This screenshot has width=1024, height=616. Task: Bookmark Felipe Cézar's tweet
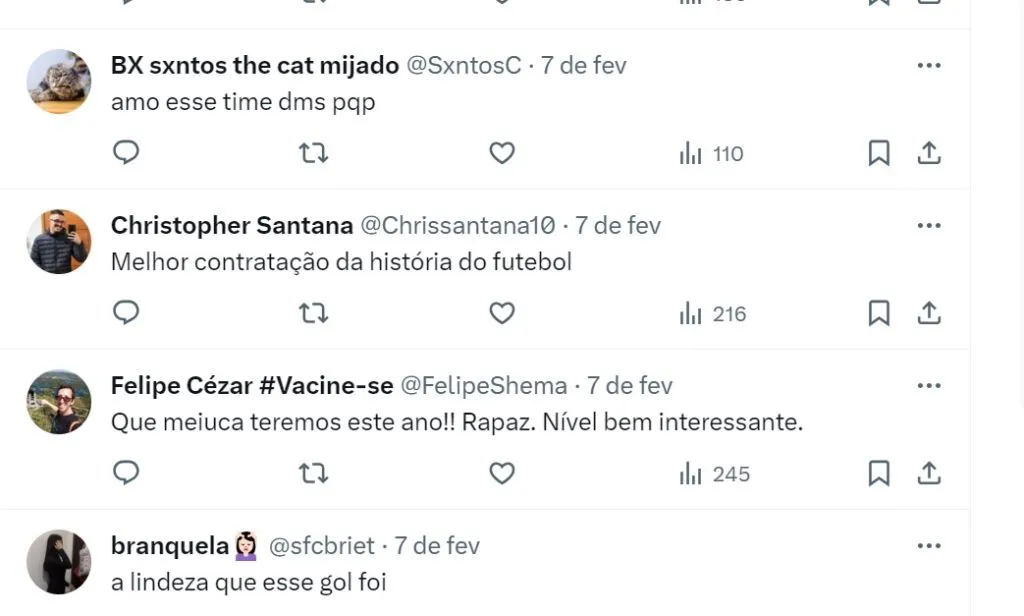pyautogui.click(x=878, y=473)
